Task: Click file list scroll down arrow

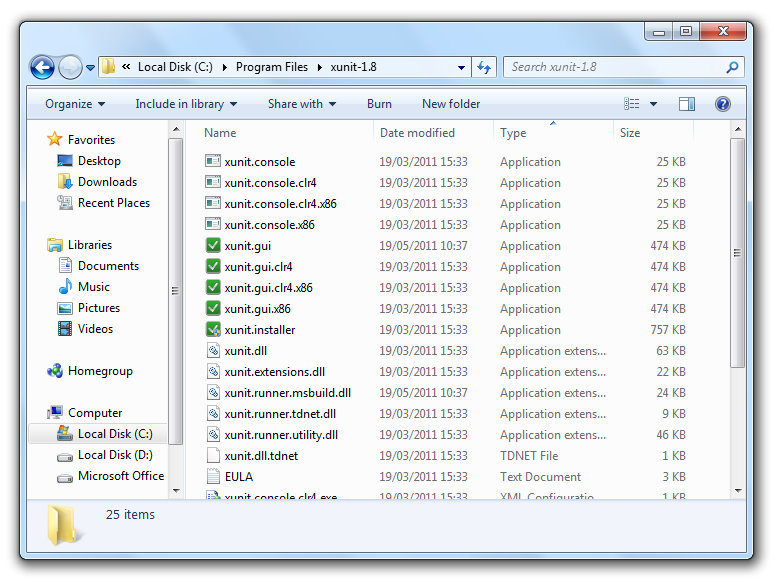Action: (x=738, y=490)
